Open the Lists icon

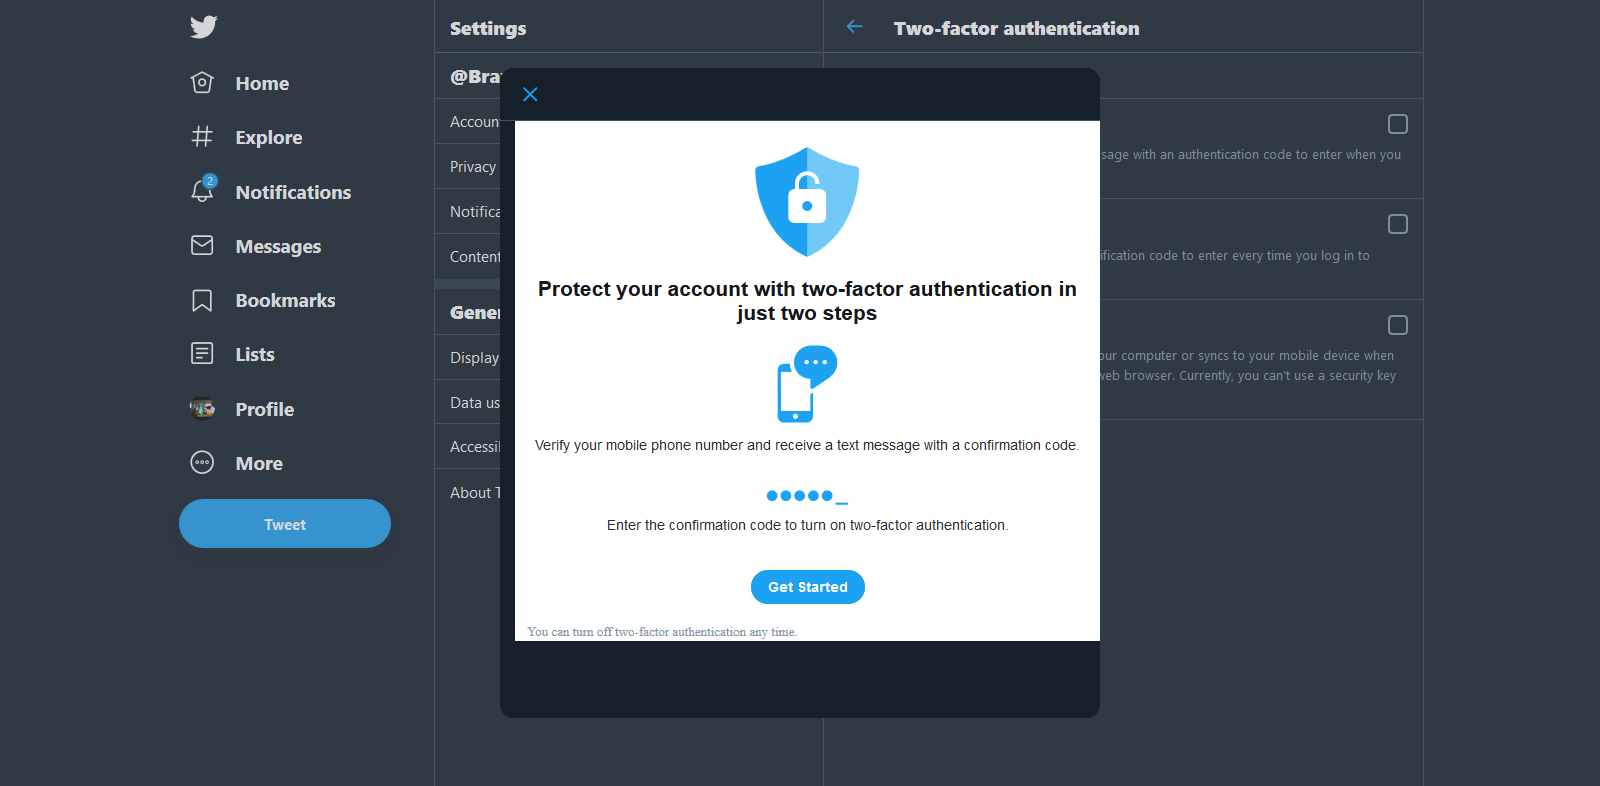point(202,354)
